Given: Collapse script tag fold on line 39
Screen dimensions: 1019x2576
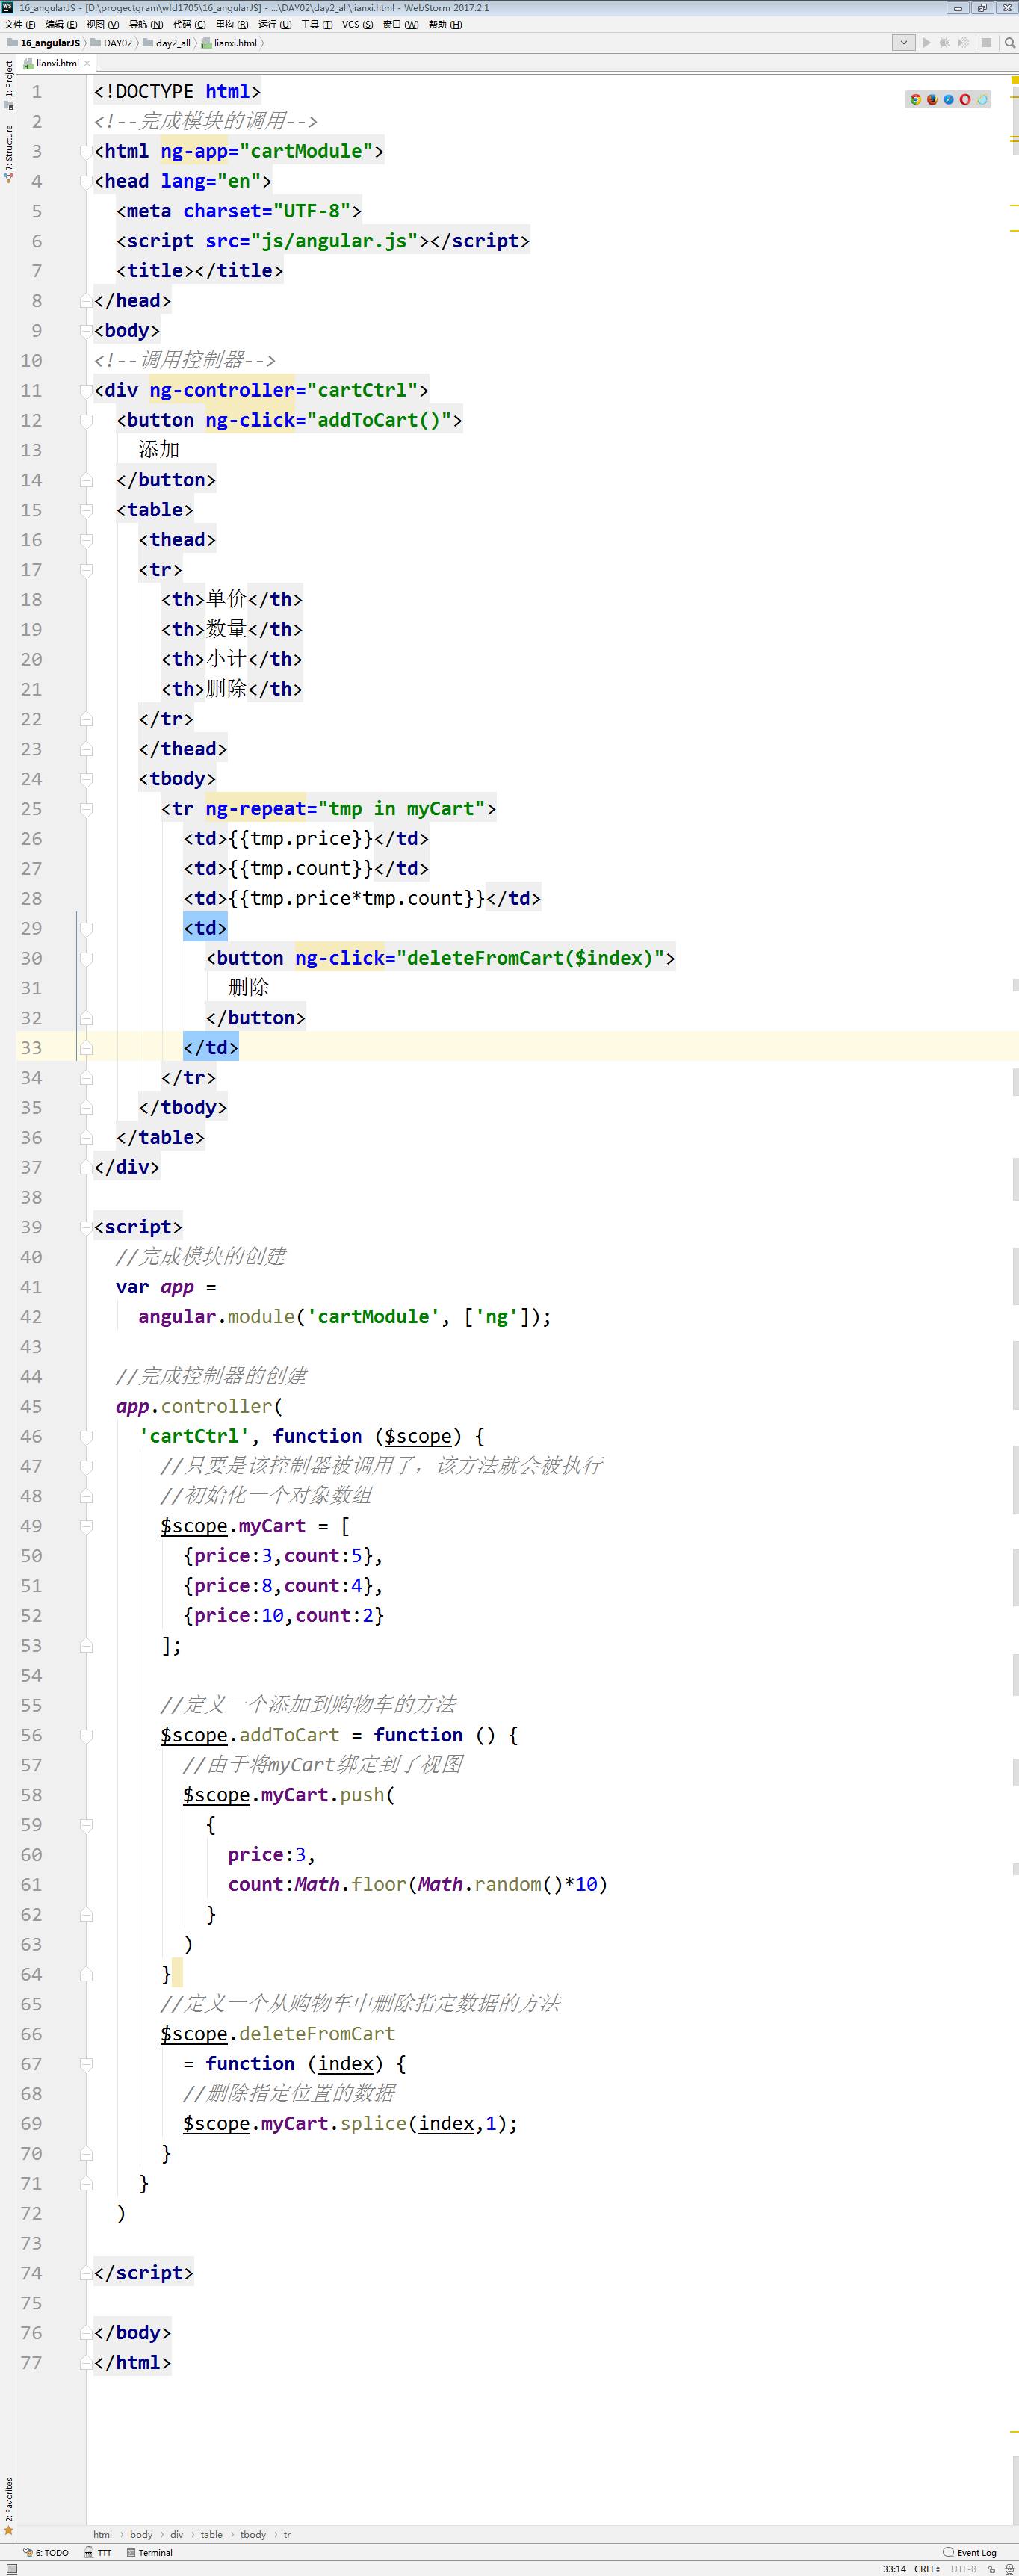Looking at the screenshot, I should [x=86, y=1228].
